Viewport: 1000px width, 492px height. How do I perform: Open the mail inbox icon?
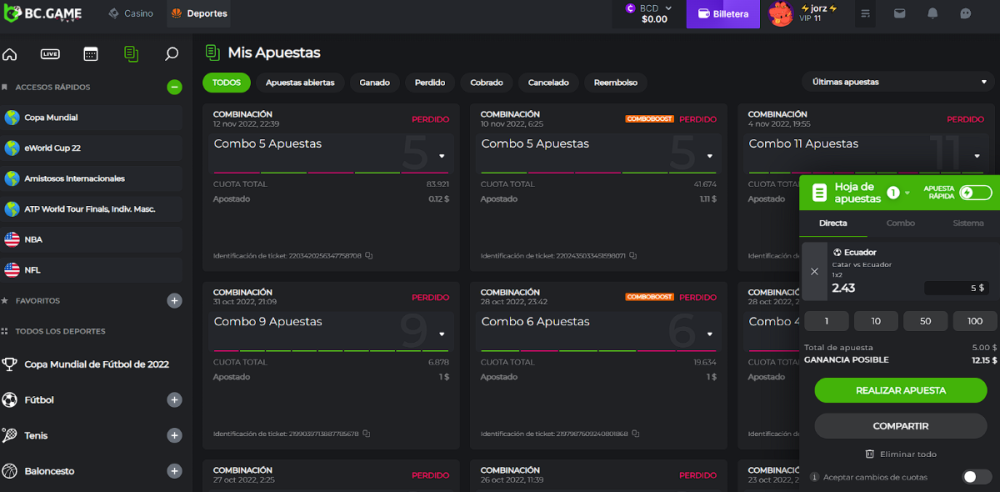coord(899,14)
